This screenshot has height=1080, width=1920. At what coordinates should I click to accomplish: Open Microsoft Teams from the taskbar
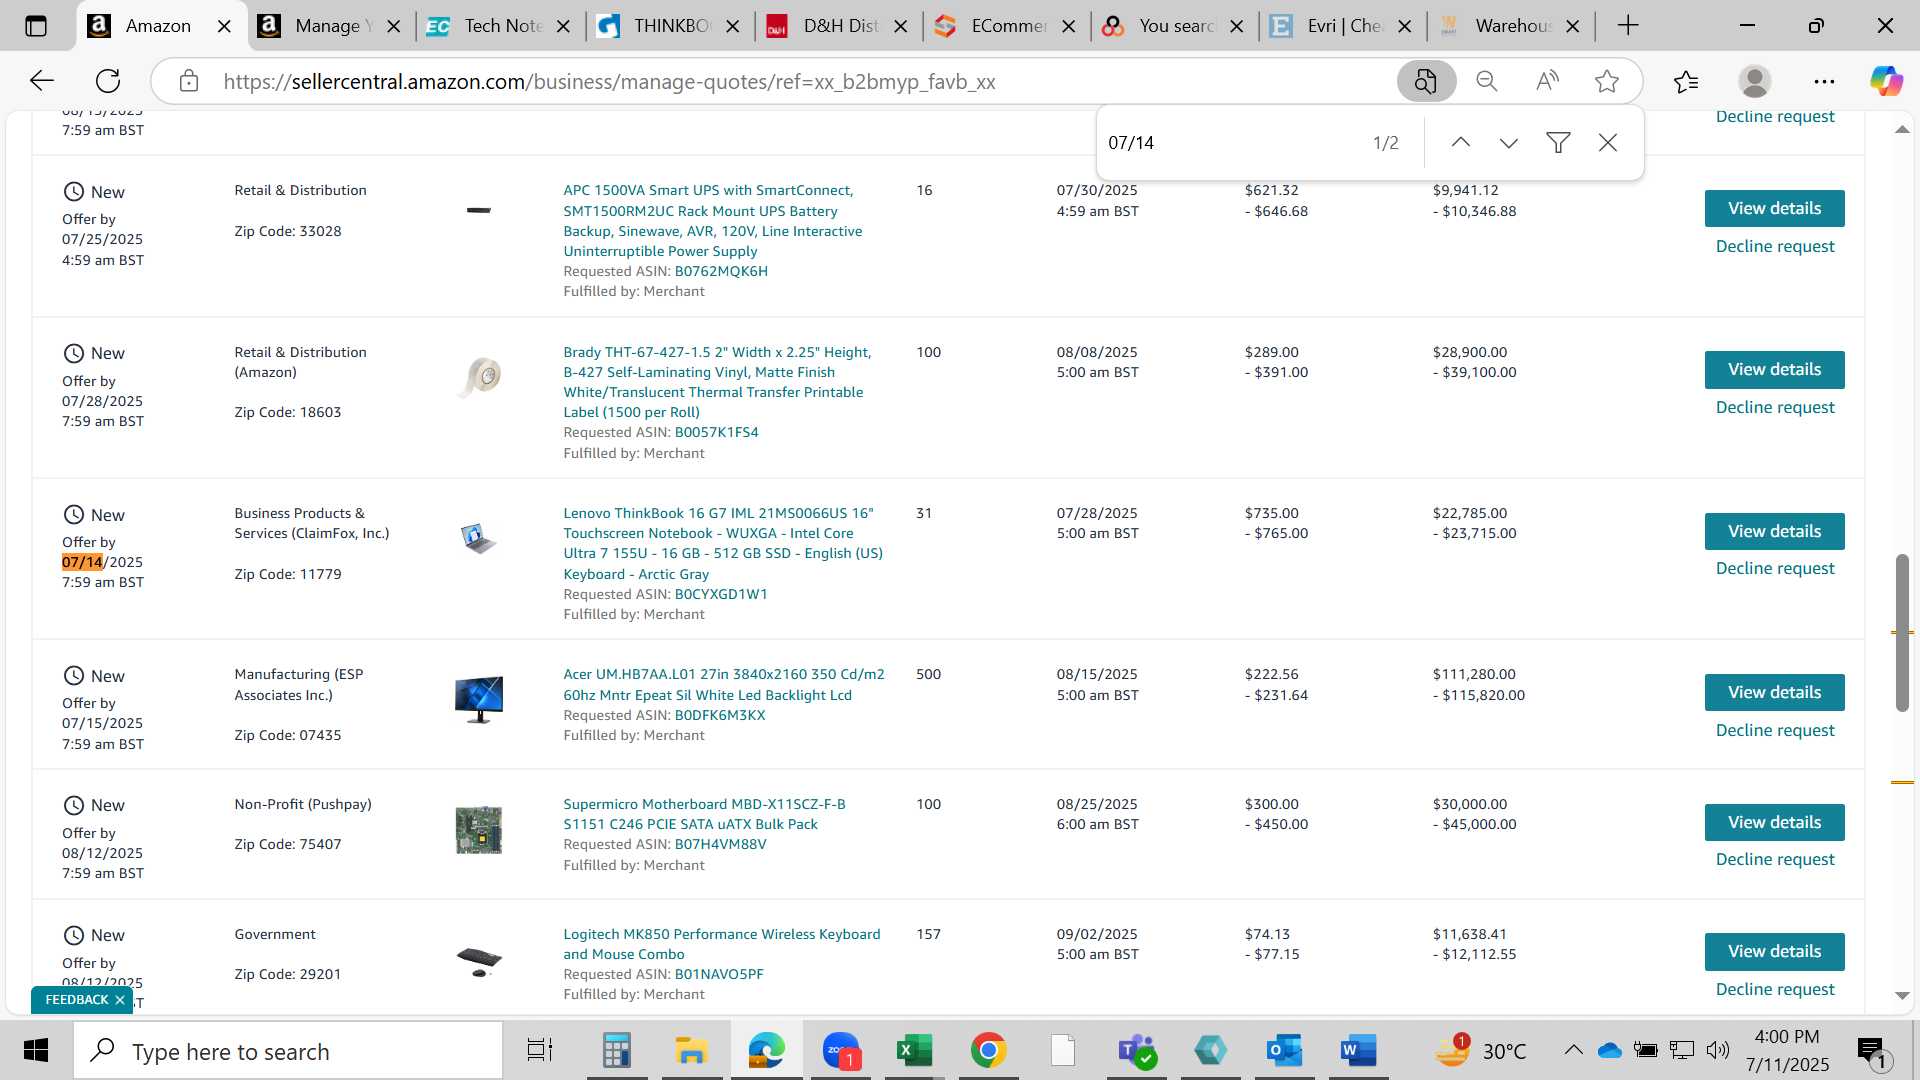(x=1137, y=1051)
